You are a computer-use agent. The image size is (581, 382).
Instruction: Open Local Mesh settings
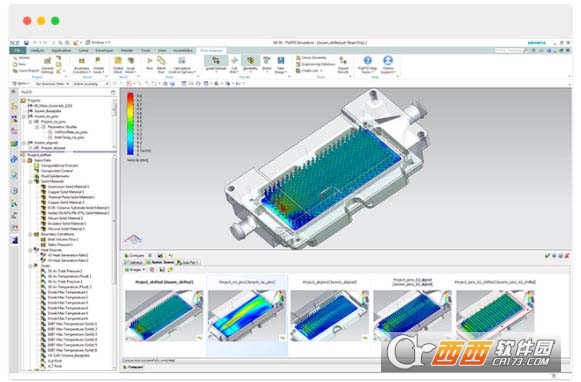tap(130, 65)
